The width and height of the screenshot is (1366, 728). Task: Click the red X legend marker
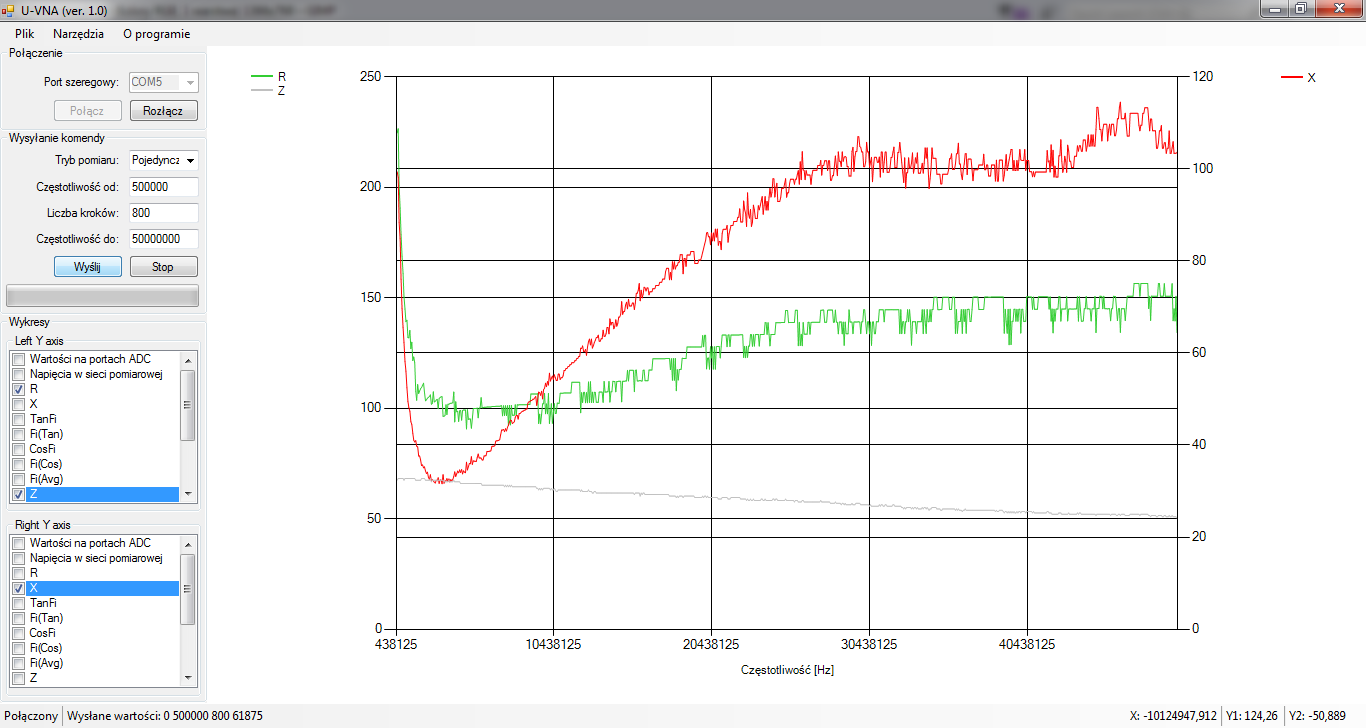(x=1292, y=77)
